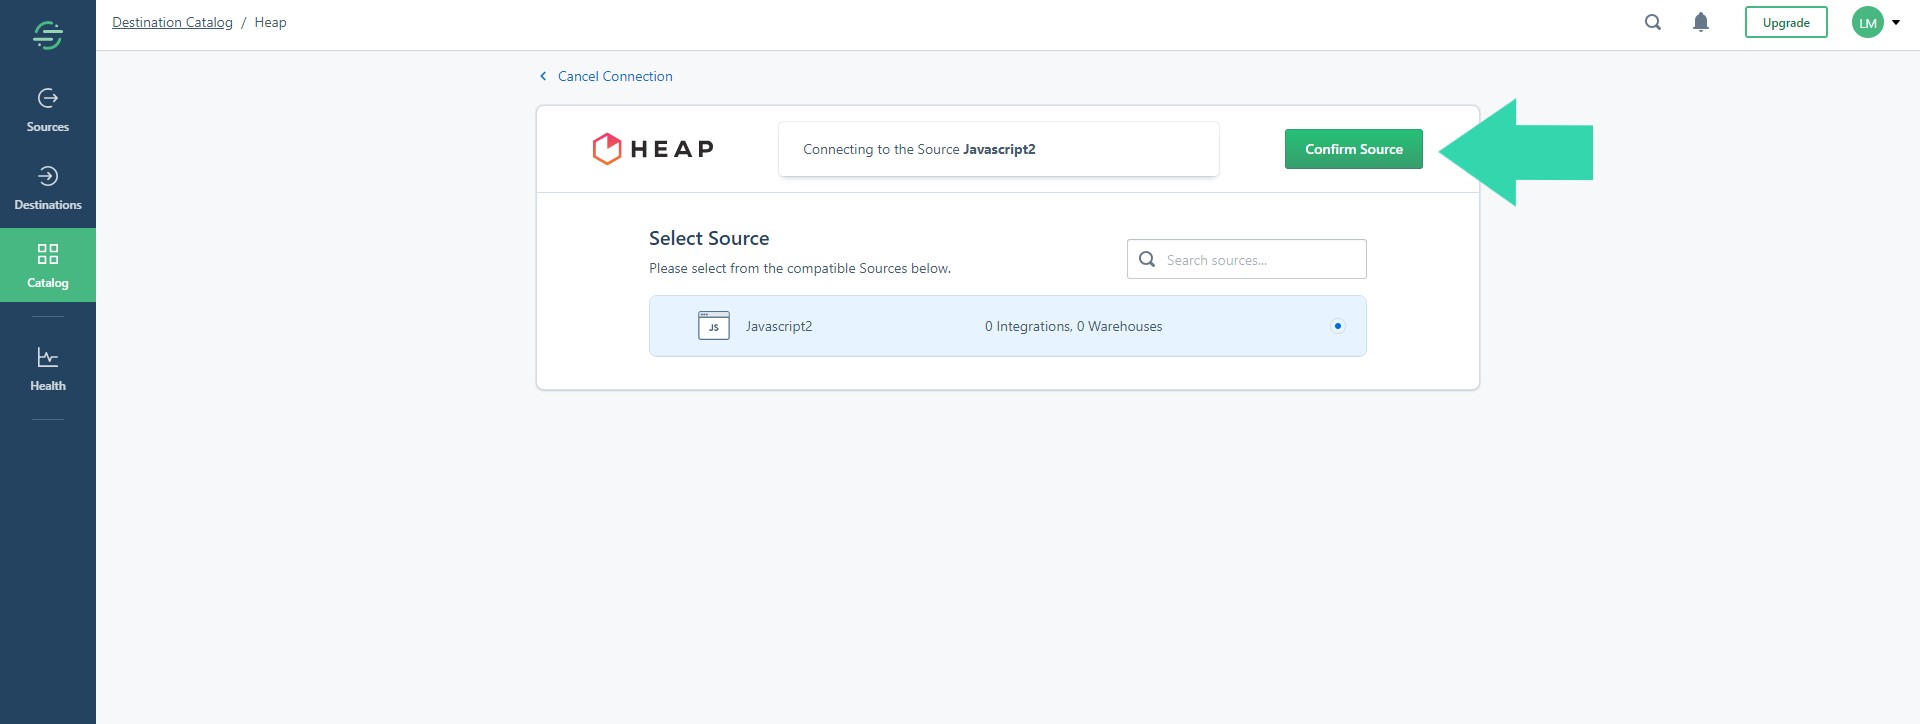This screenshot has height=724, width=1920.
Task: Open the global search magnifier
Action: coord(1652,21)
